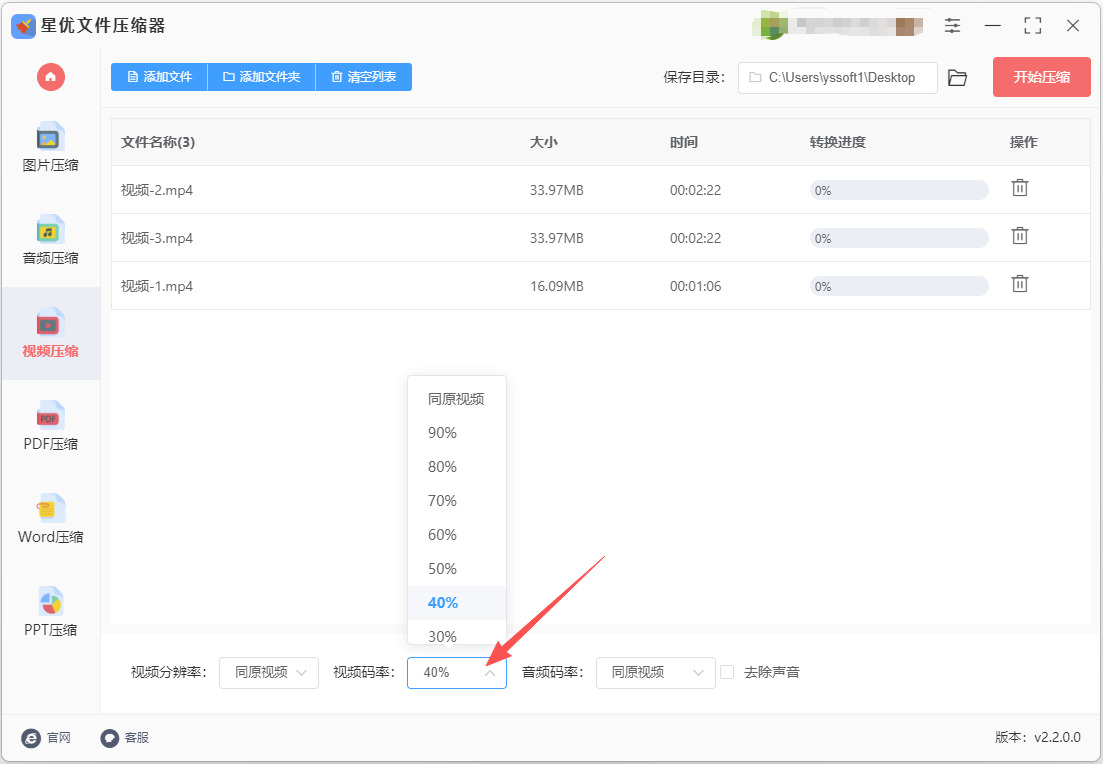Screen dimensions: 1103x764
Task: Click 00:01:06 duration cell
Action: point(695,286)
